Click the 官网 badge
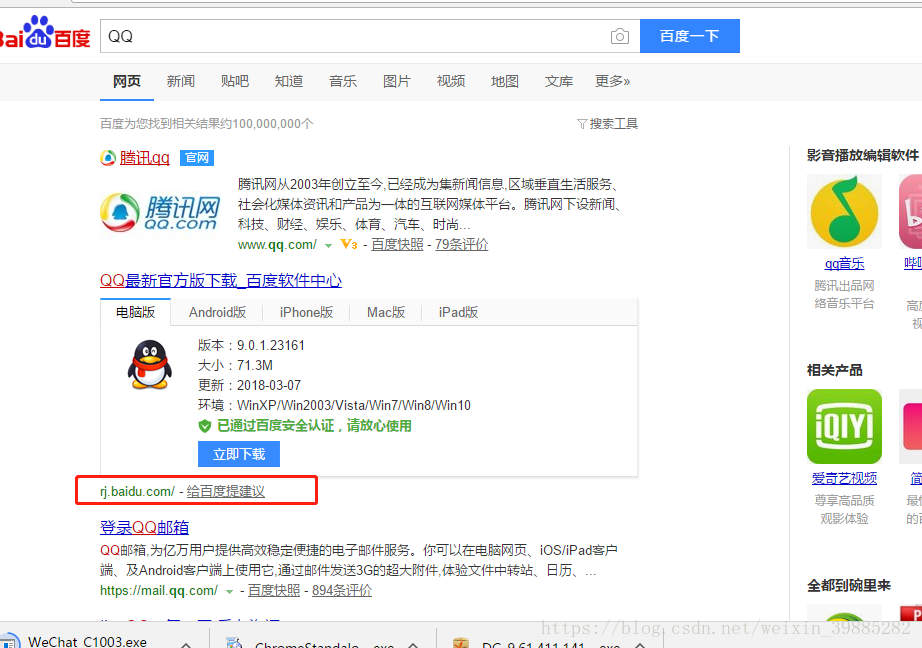922x648 pixels. coord(196,158)
